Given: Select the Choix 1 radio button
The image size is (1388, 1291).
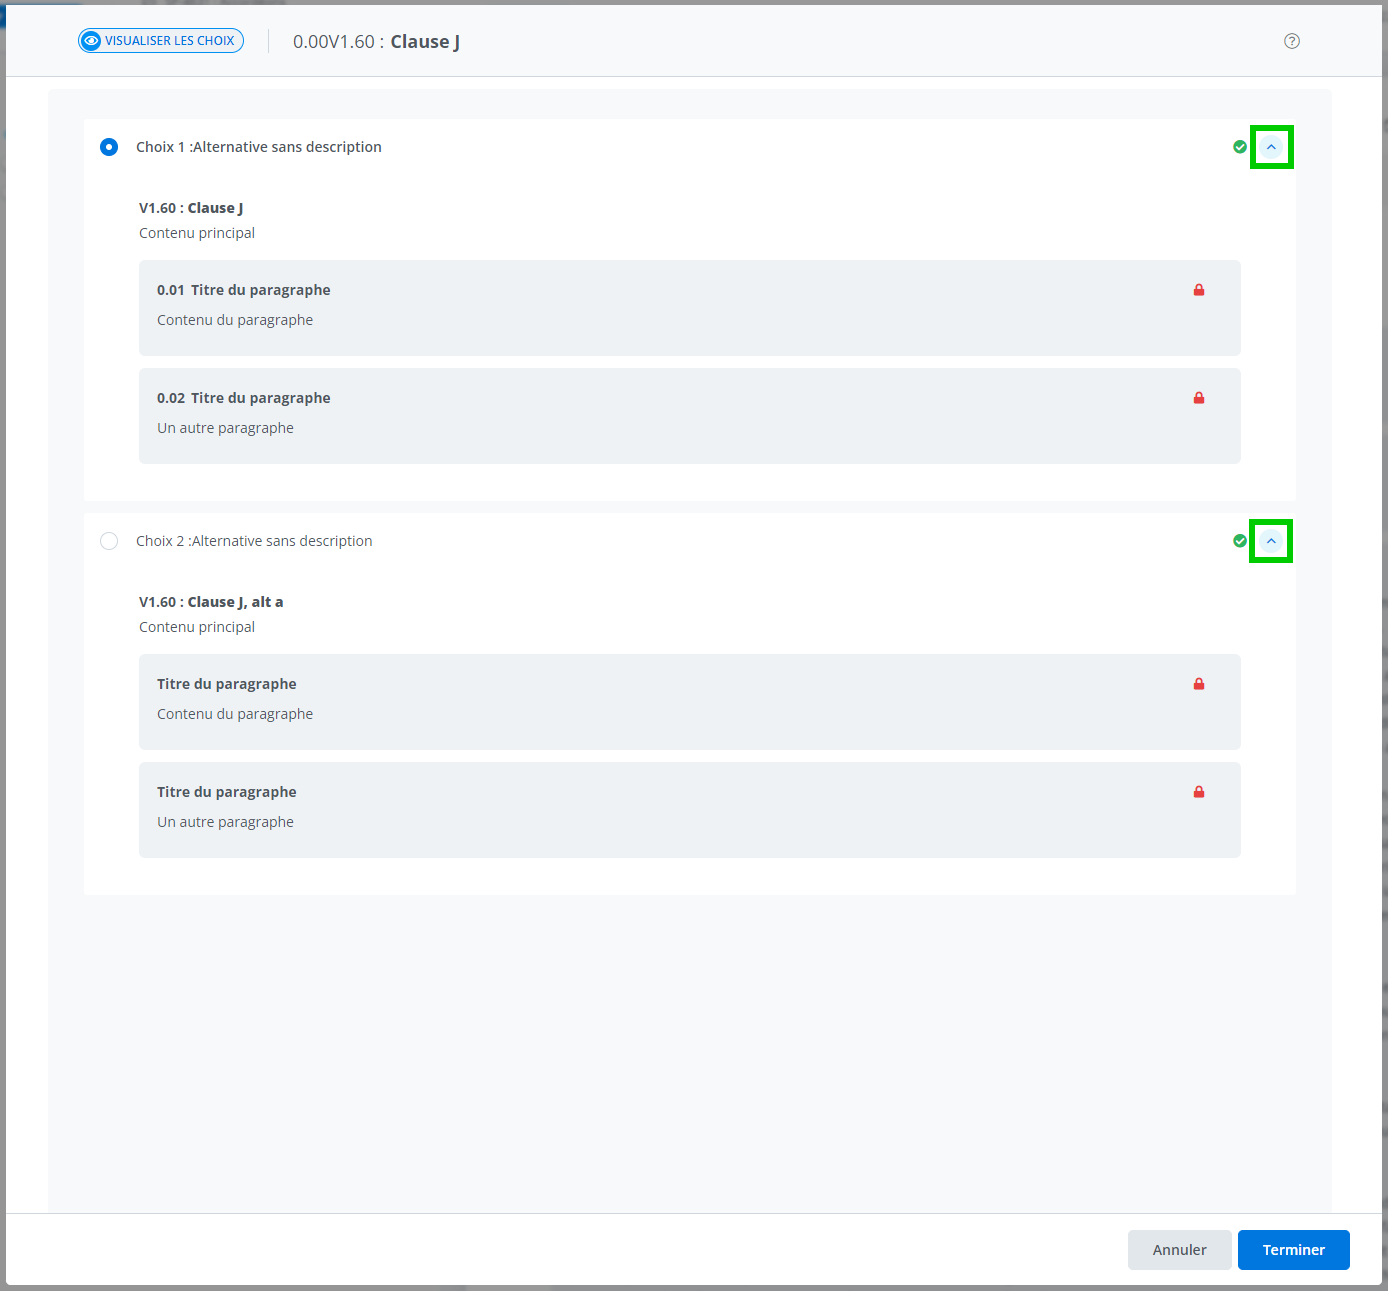Looking at the screenshot, I should [x=109, y=147].
